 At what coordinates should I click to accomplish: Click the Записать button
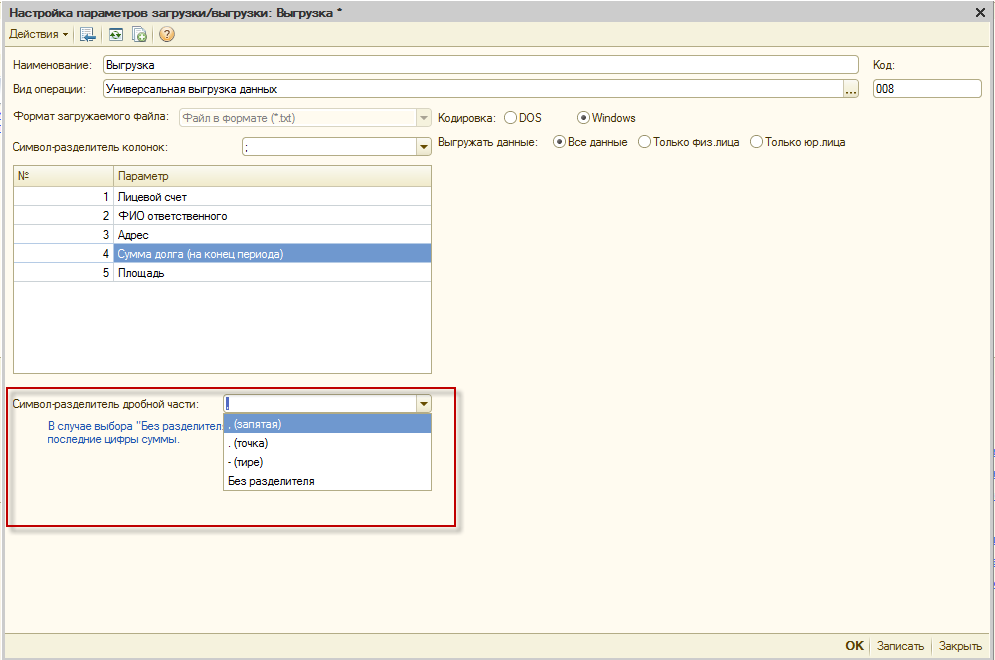pos(900,646)
